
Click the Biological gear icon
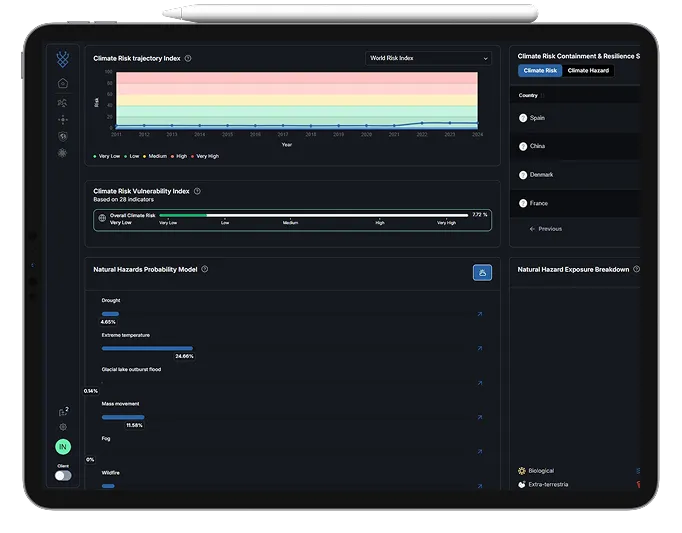tap(522, 471)
